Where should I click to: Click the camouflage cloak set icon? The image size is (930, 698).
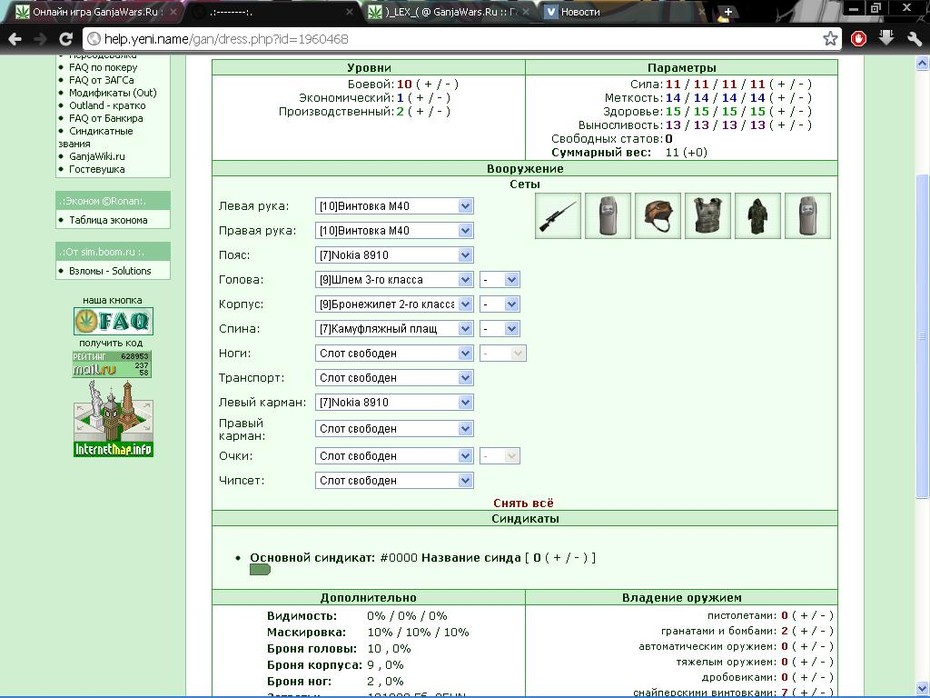757,216
